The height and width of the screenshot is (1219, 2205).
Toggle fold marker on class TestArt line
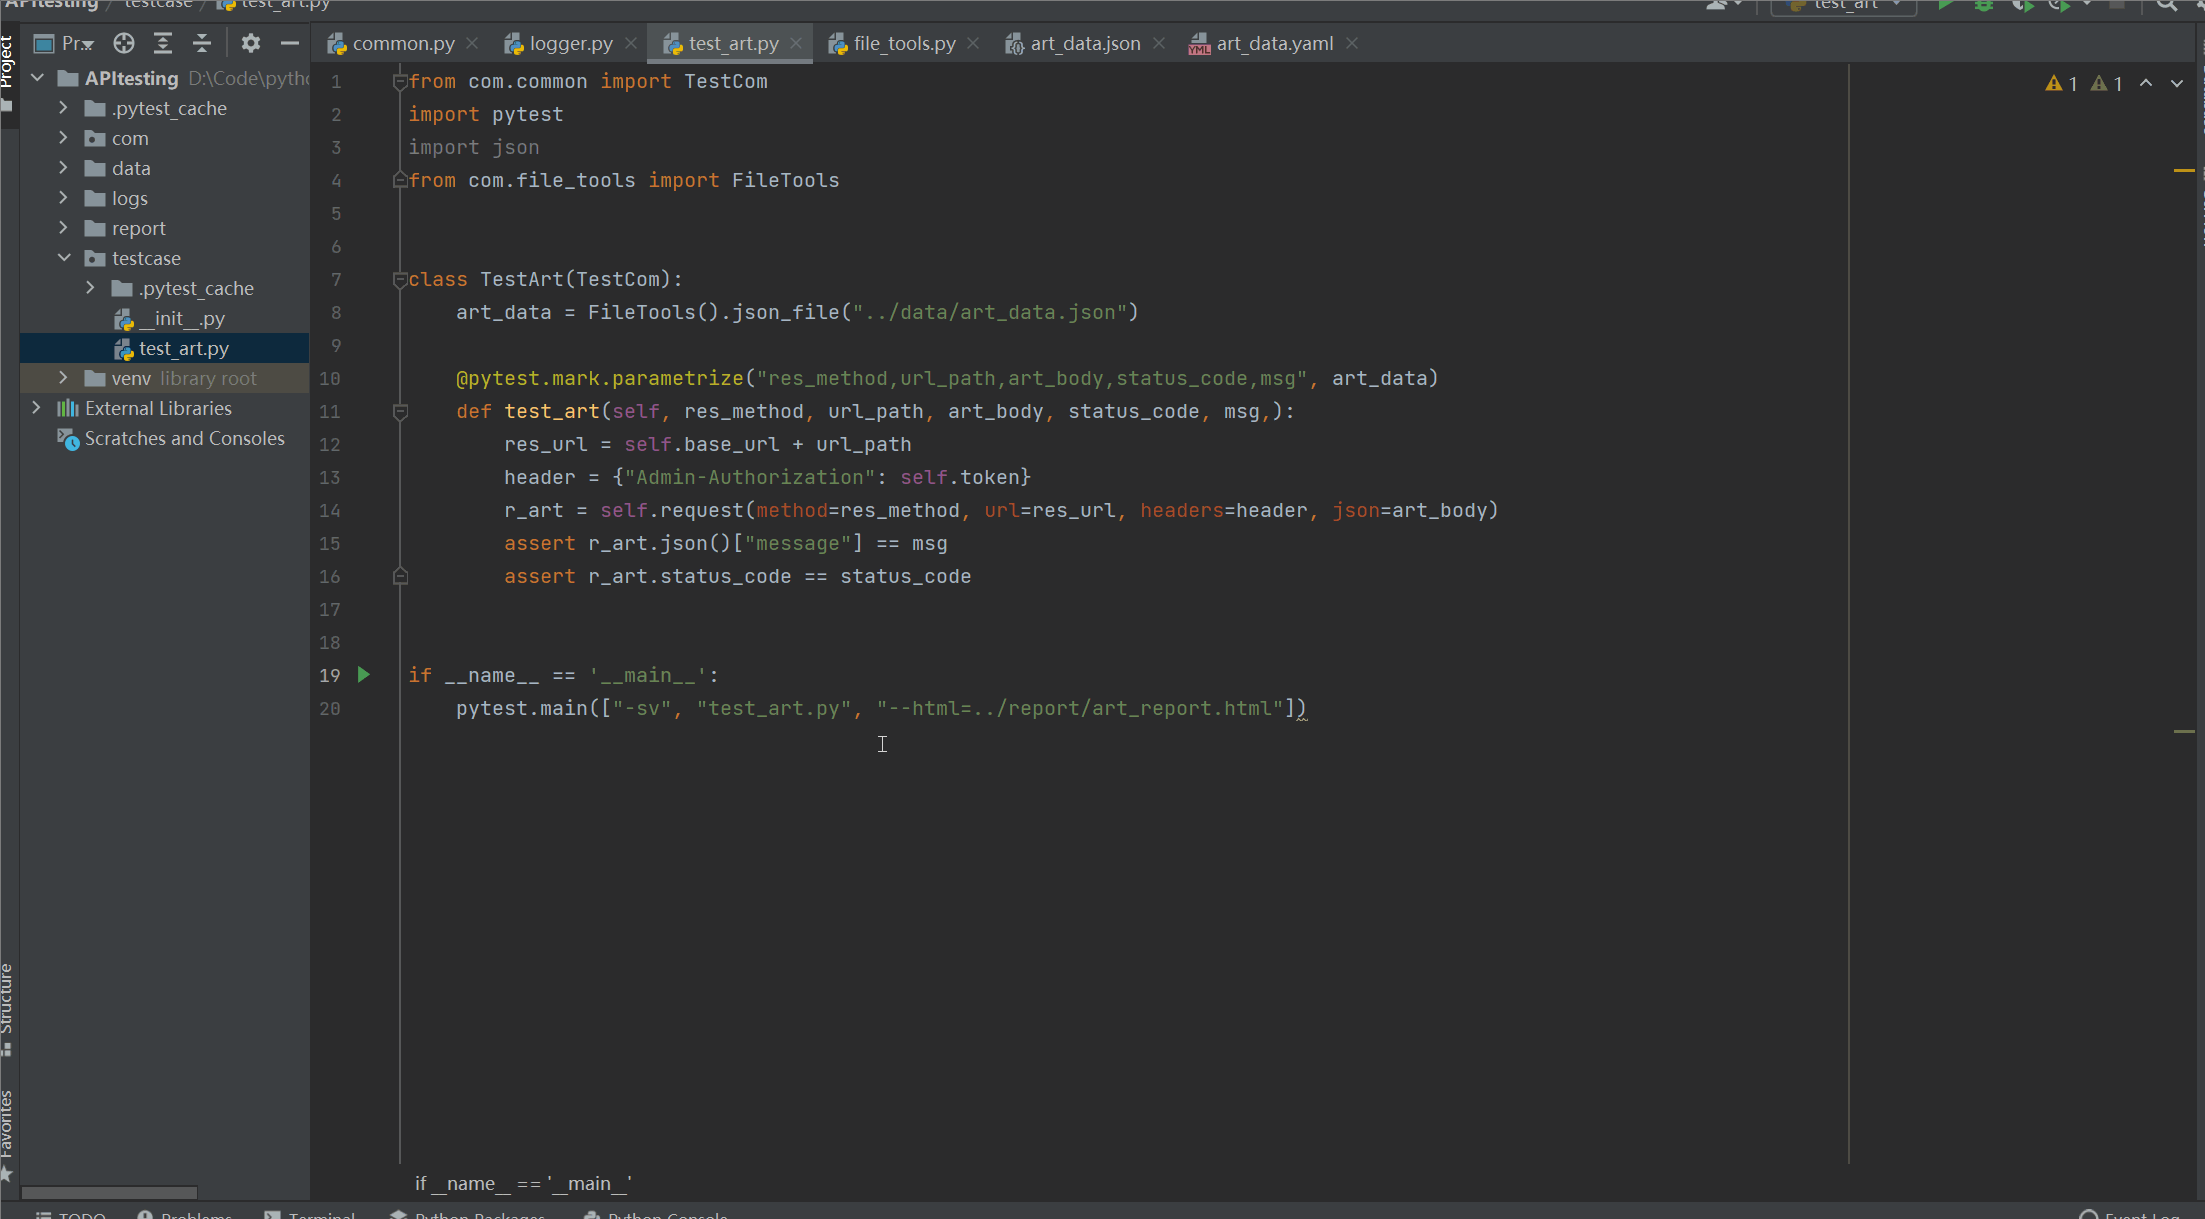[x=400, y=280]
